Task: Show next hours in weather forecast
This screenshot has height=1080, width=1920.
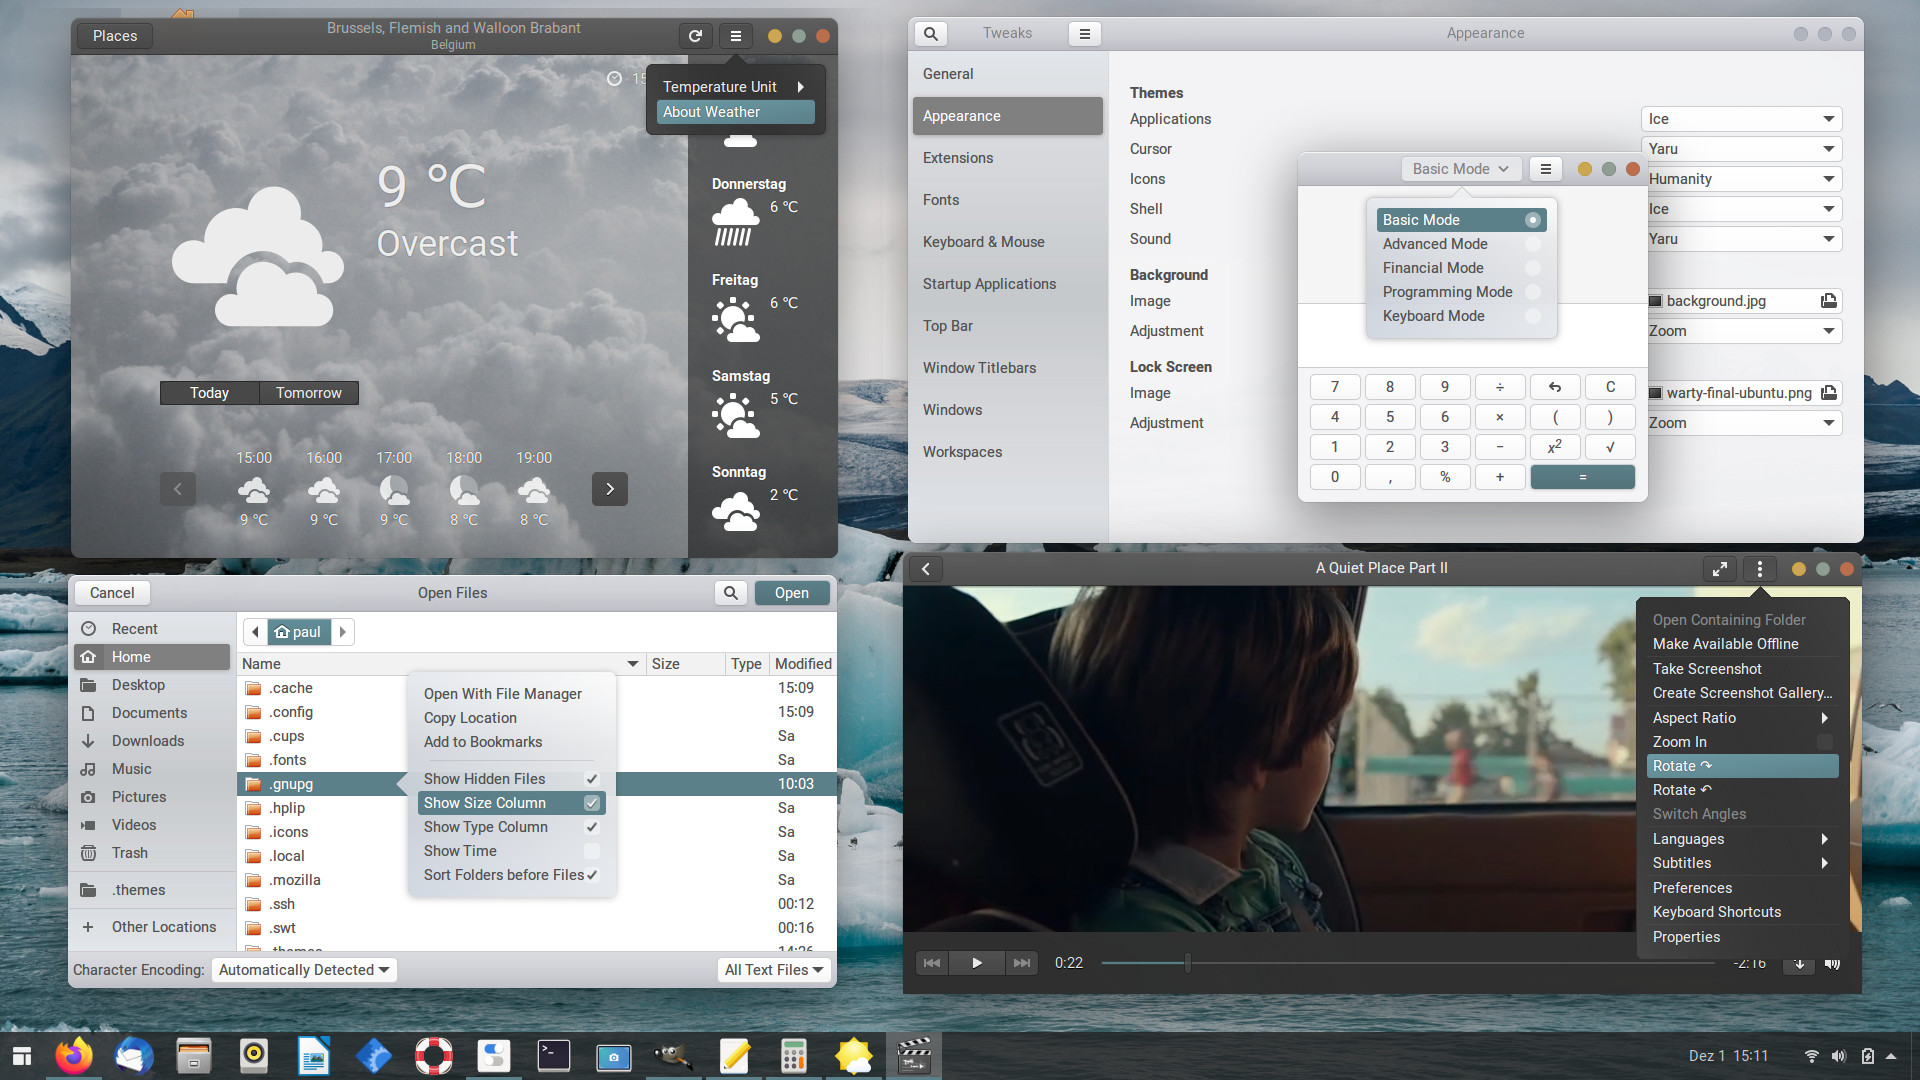Action: (x=610, y=489)
